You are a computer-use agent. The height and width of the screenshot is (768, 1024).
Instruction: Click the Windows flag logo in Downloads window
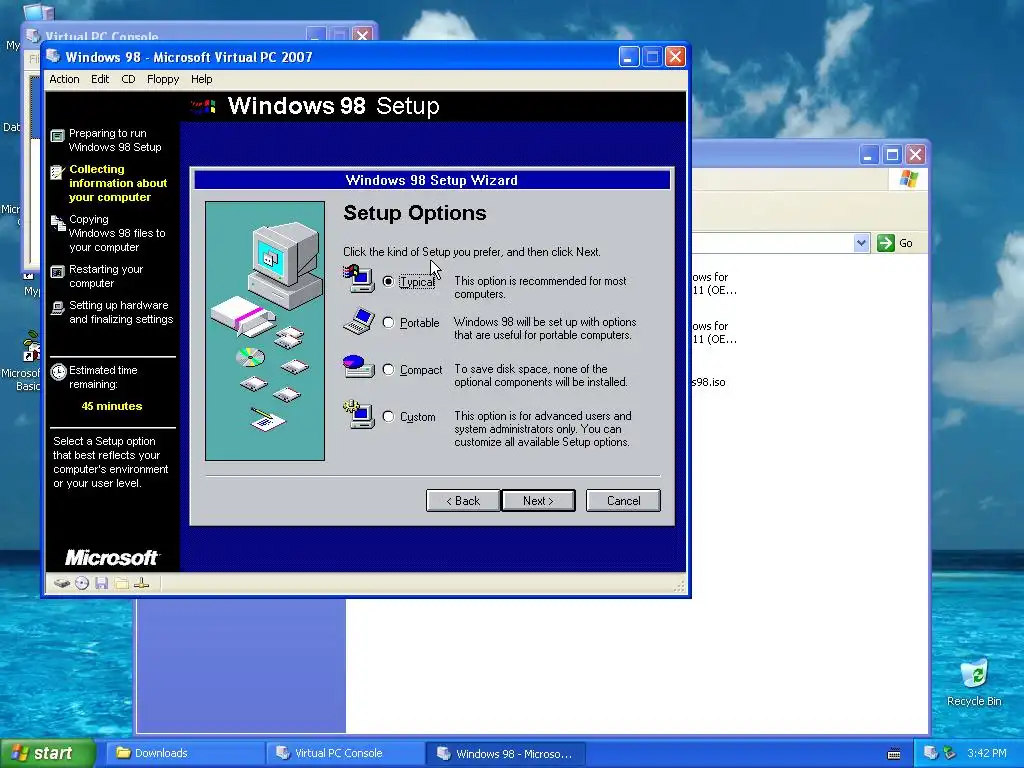(908, 179)
